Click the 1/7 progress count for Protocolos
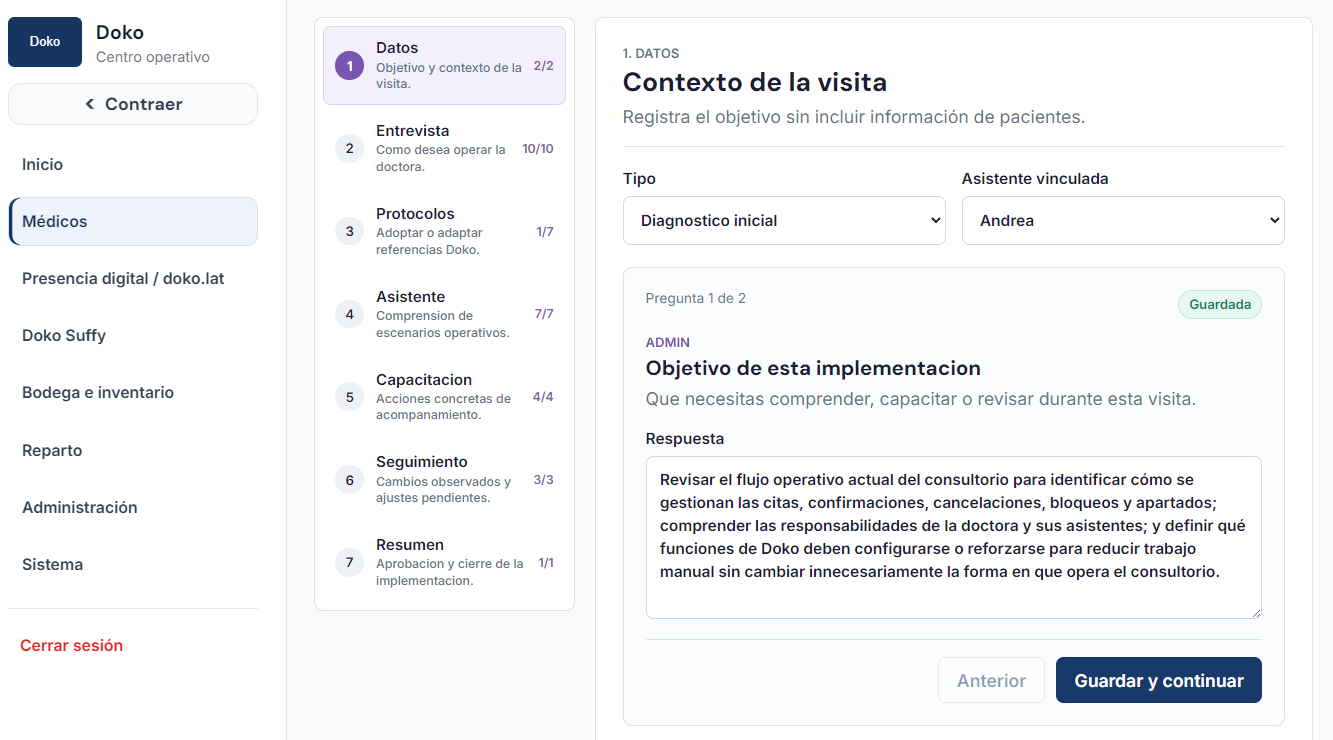The width and height of the screenshot is (1333, 740). point(545,232)
